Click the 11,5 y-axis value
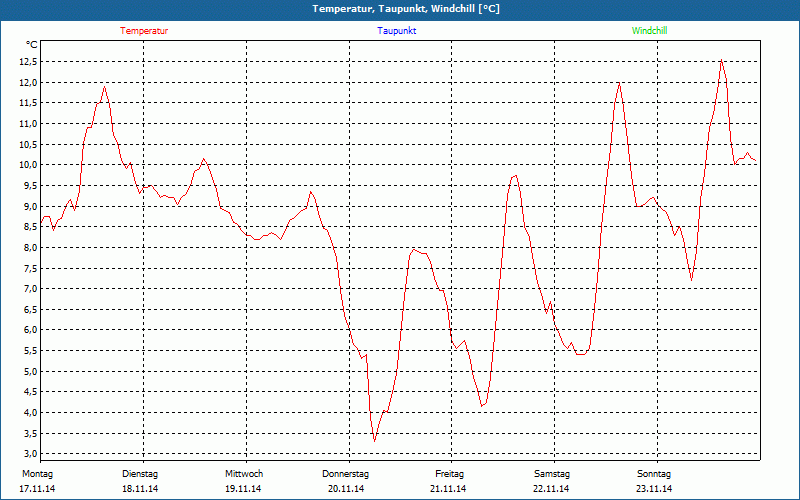 click(29, 103)
